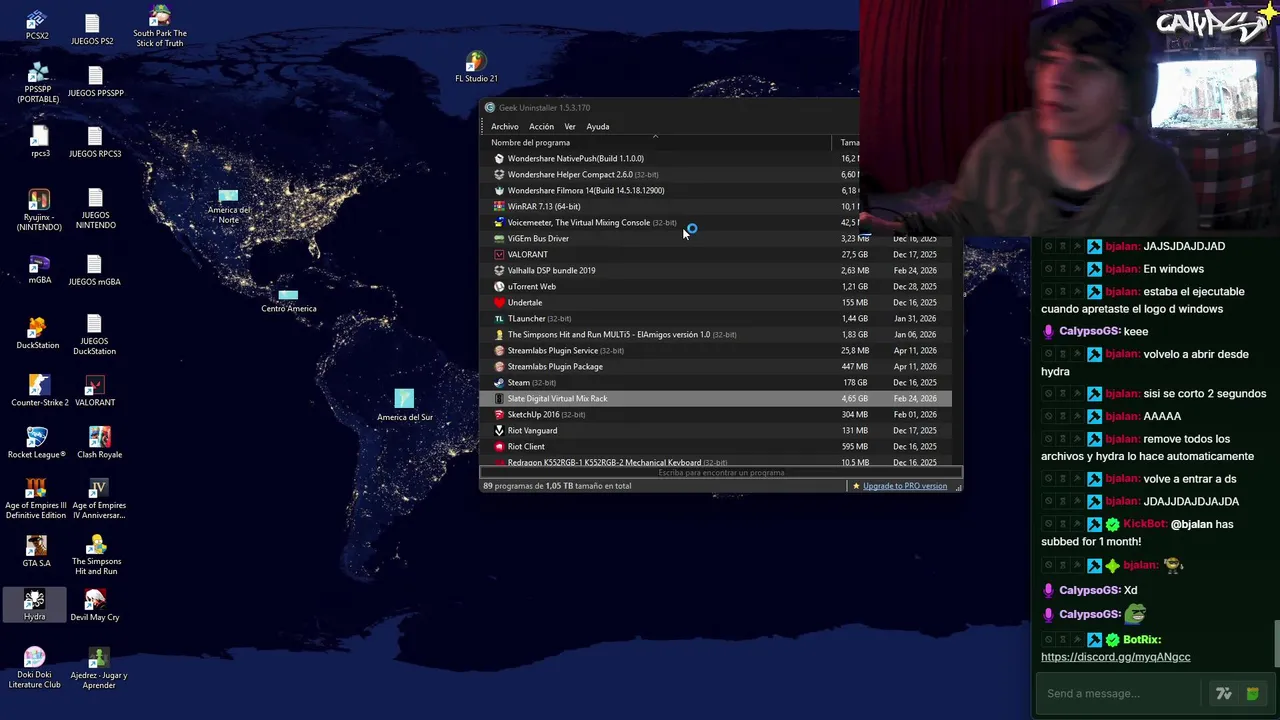Select Steam row in program list

(x=715, y=382)
